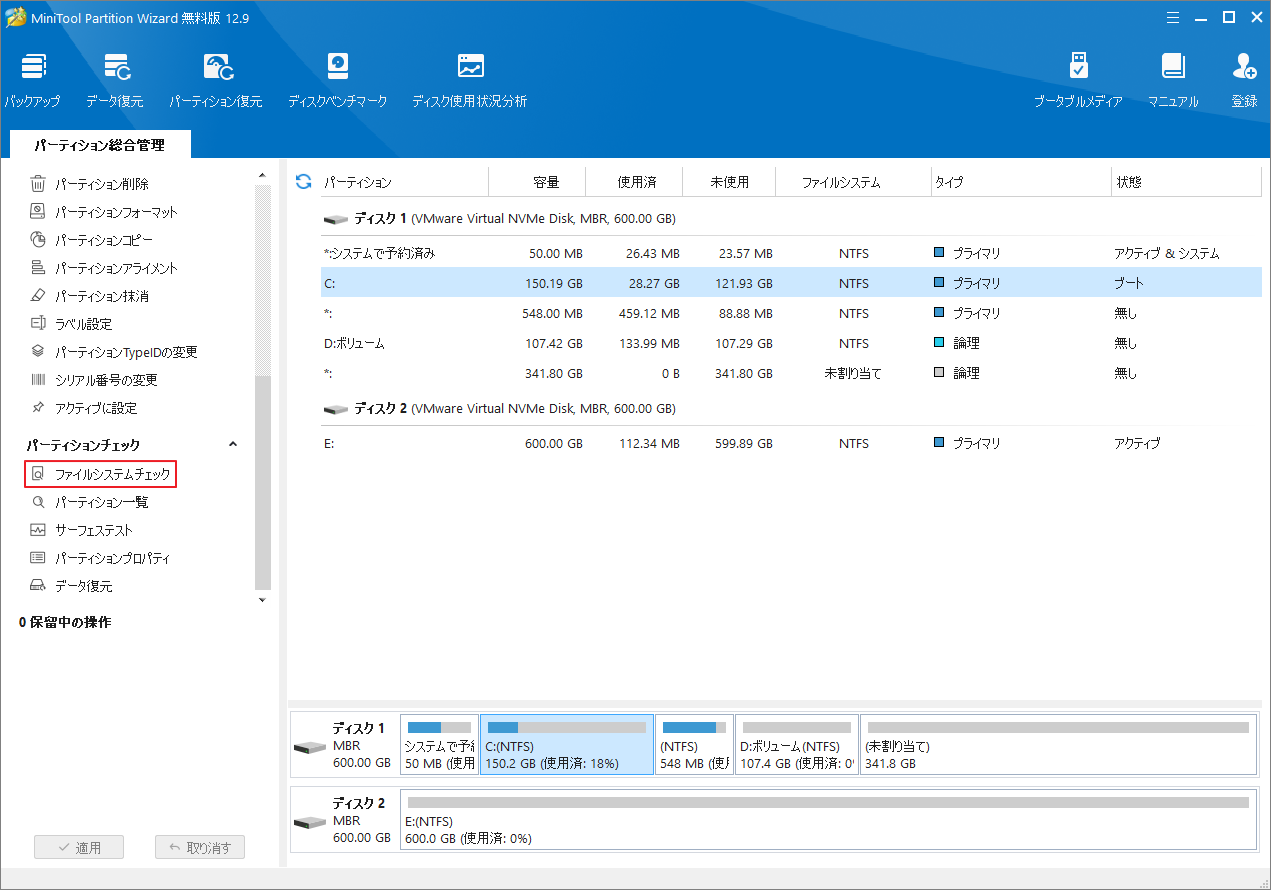This screenshot has width=1271, height=890.
Task: Open ラベル設定
Action: [x=70, y=324]
